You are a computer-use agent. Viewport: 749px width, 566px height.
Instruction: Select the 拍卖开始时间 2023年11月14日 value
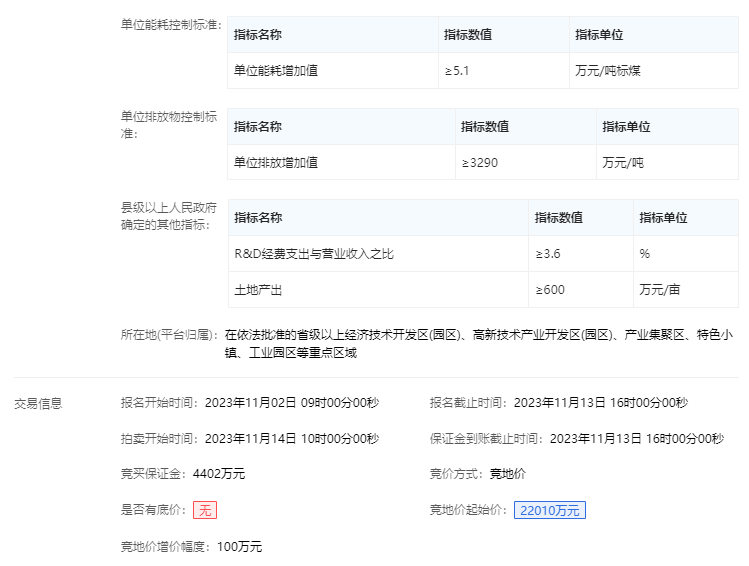pos(292,439)
